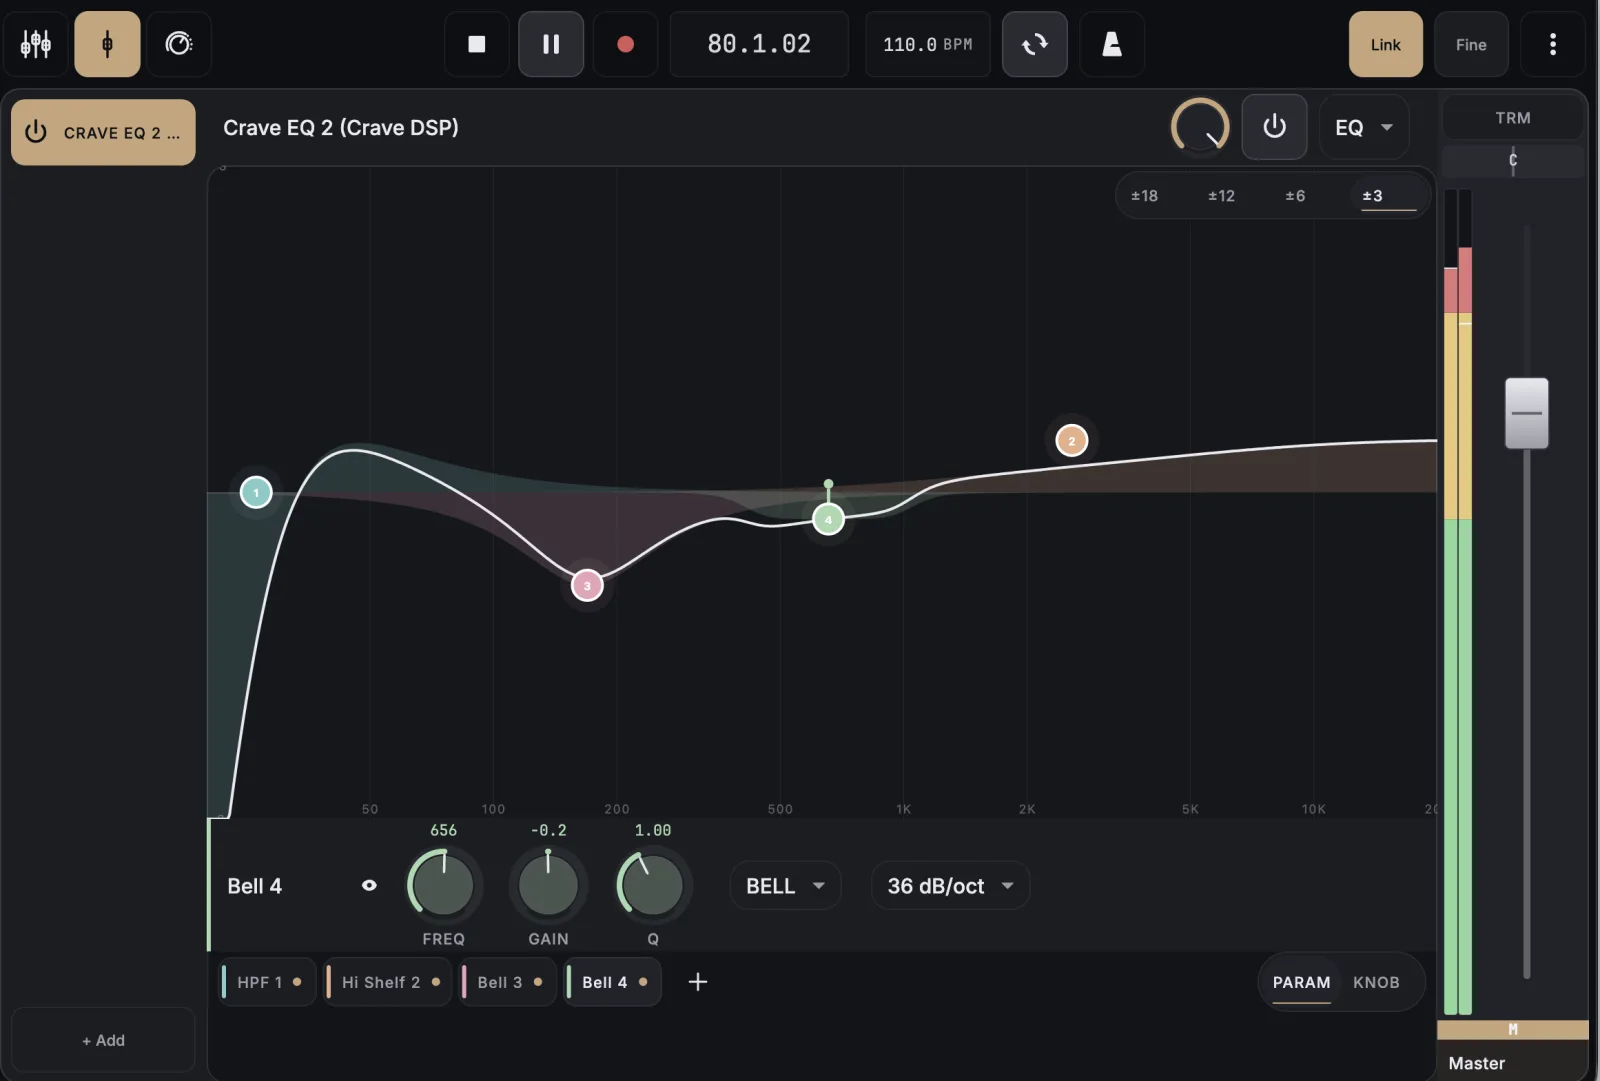Image resolution: width=1600 pixels, height=1081 pixels.
Task: Pause playback
Action: (551, 44)
